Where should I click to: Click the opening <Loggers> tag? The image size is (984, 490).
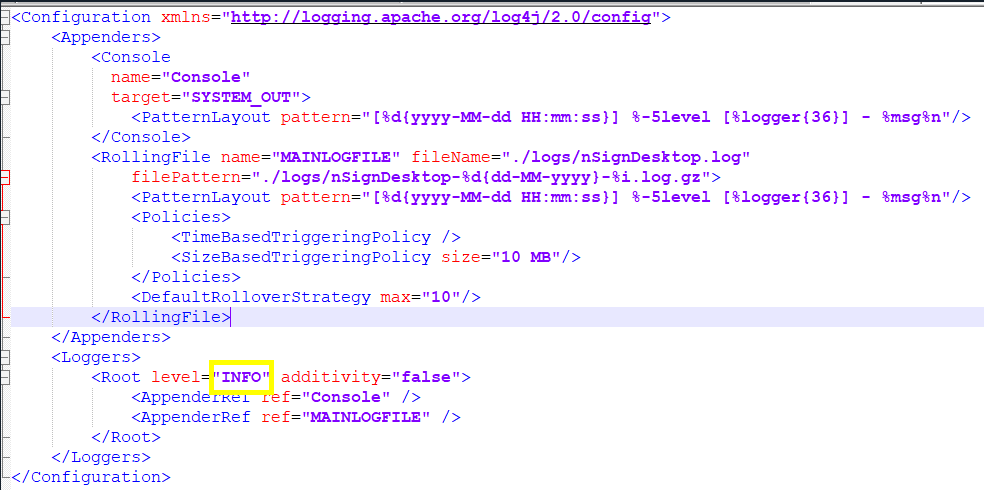click(95, 357)
